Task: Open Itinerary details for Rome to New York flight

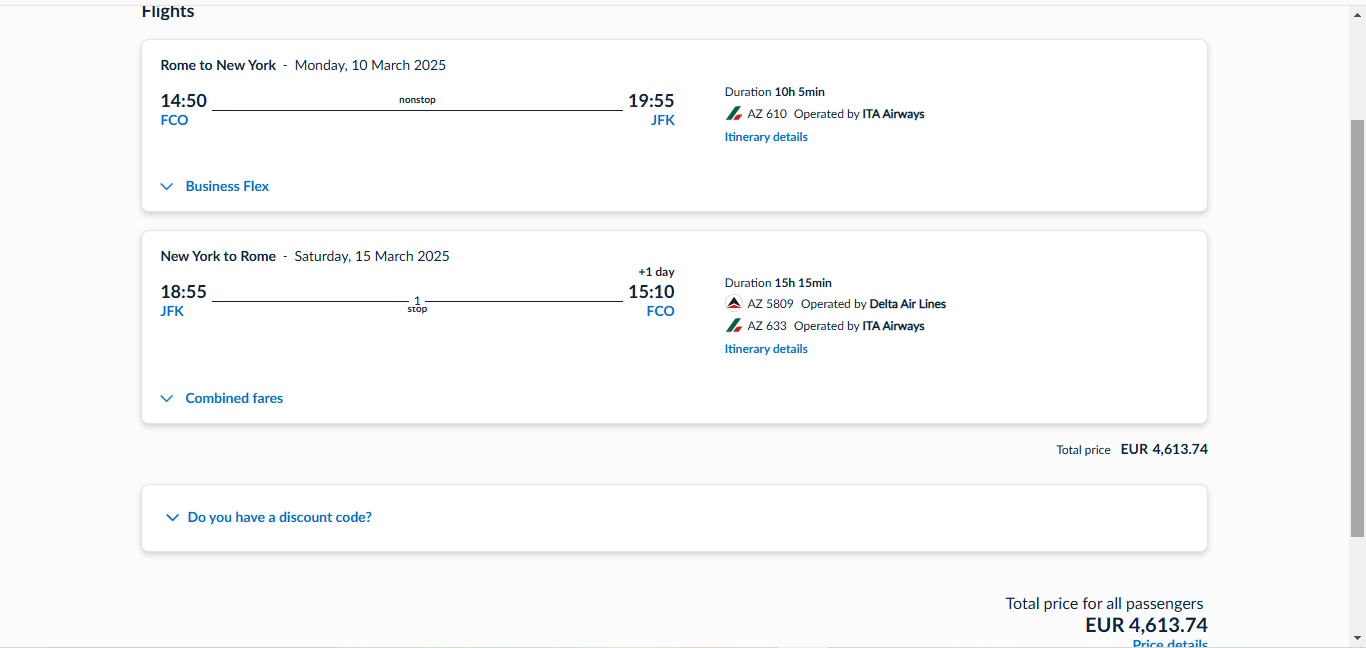Action: click(766, 137)
